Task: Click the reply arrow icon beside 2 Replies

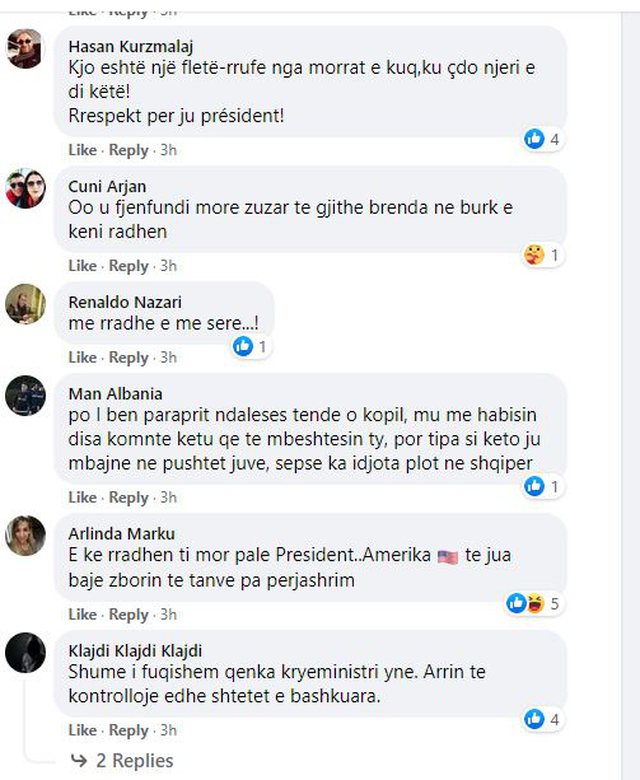Action: (x=79, y=761)
